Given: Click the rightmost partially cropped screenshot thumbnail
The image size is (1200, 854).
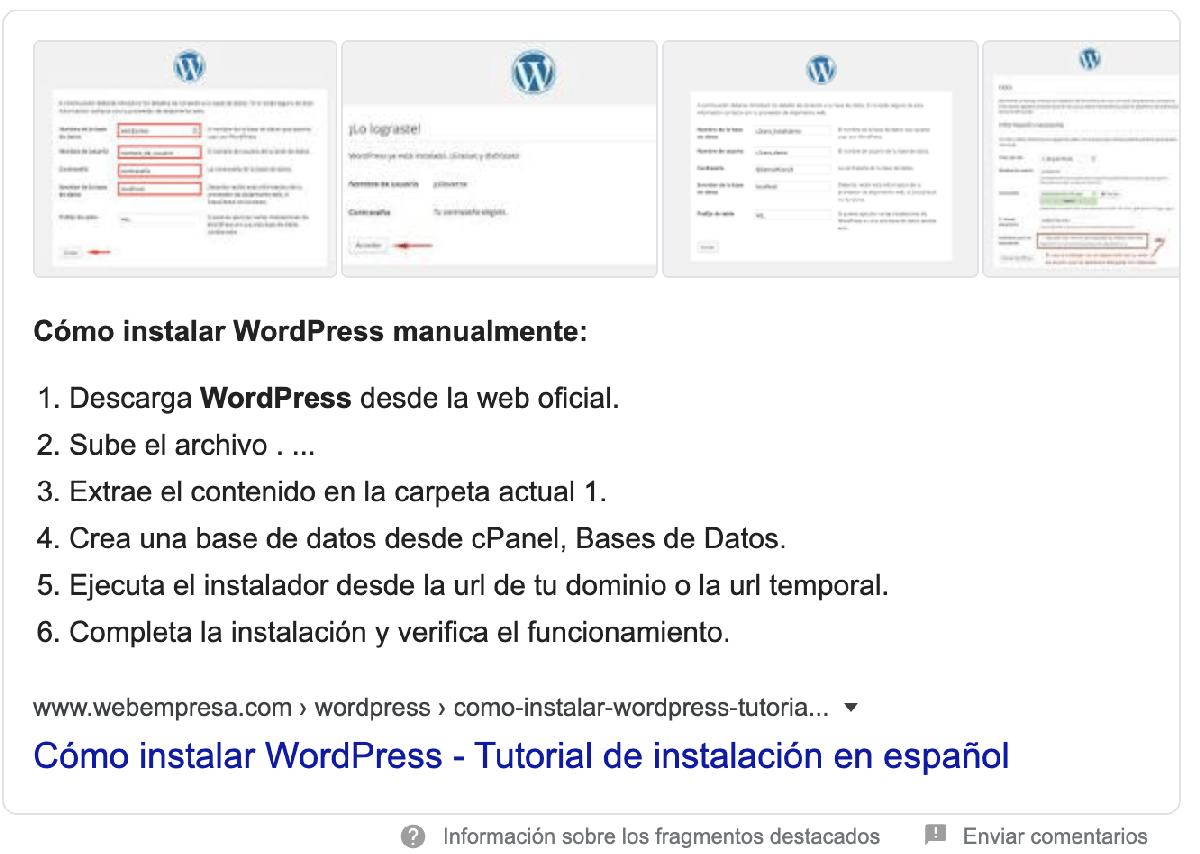Looking at the screenshot, I should tap(1085, 158).
